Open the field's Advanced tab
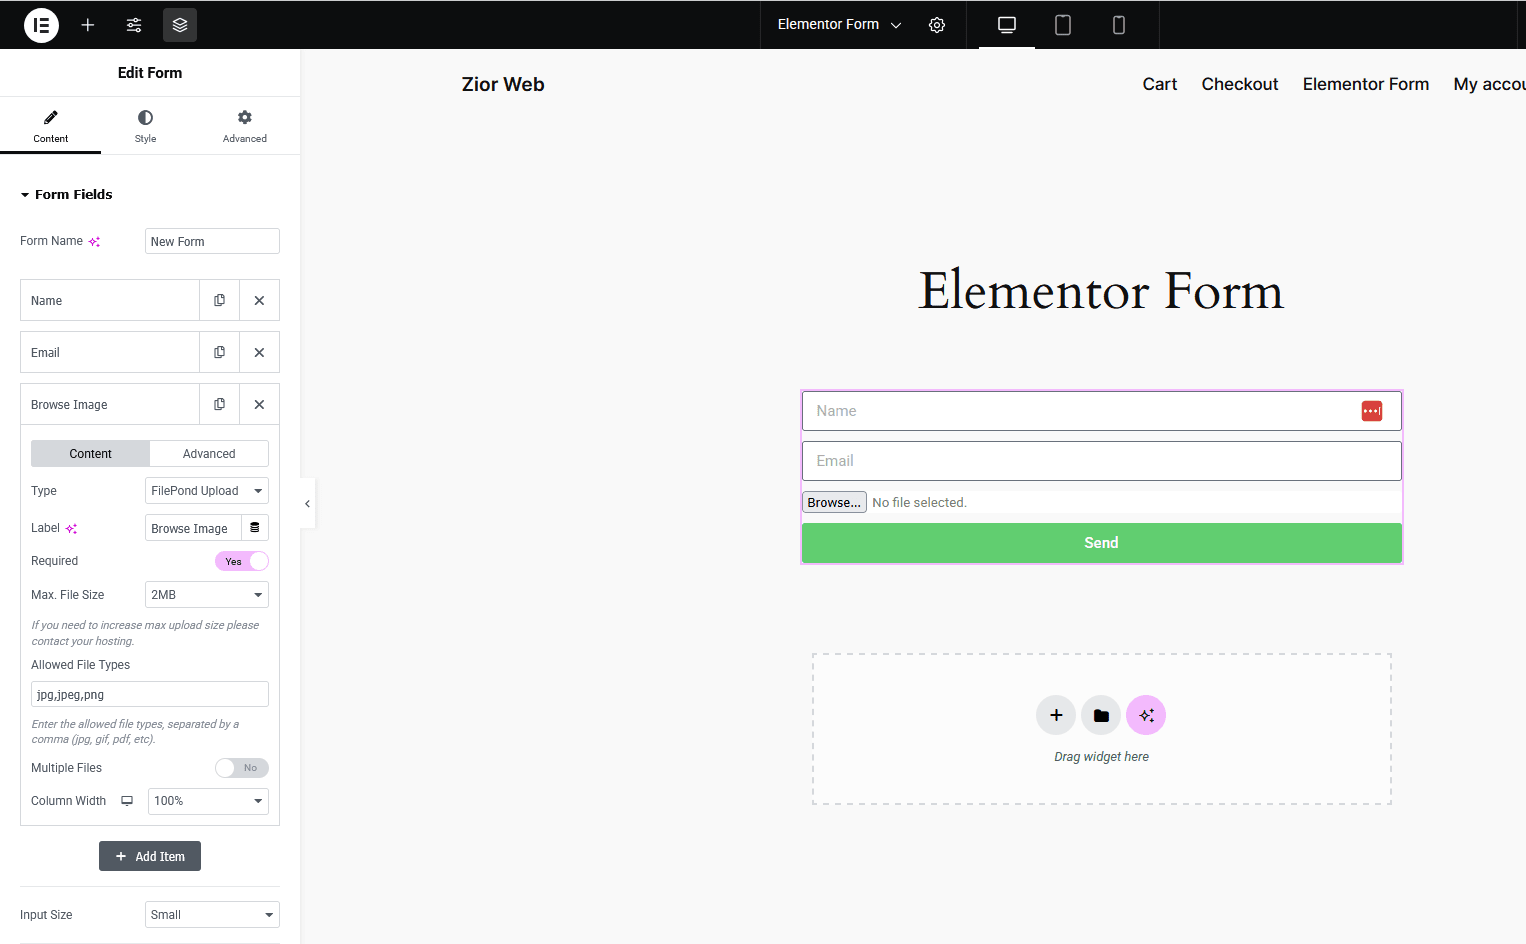Viewport: 1526px width, 944px height. point(209,454)
